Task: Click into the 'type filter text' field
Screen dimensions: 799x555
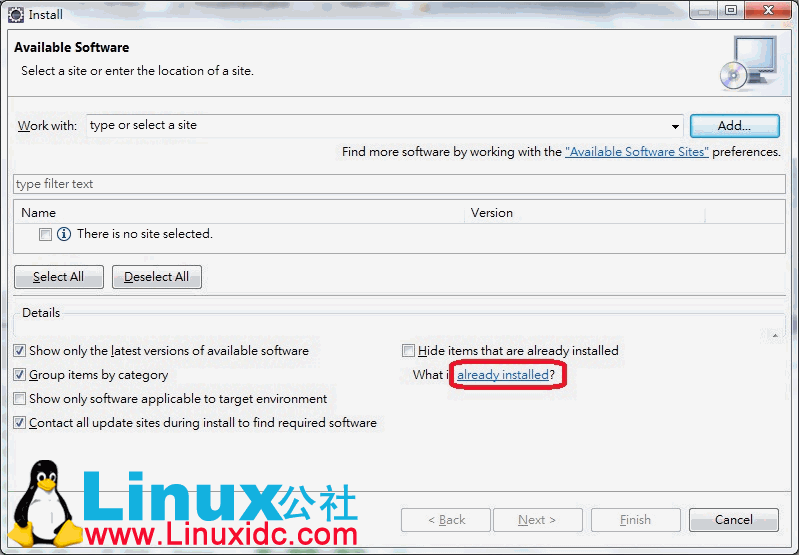Action: pos(399,184)
